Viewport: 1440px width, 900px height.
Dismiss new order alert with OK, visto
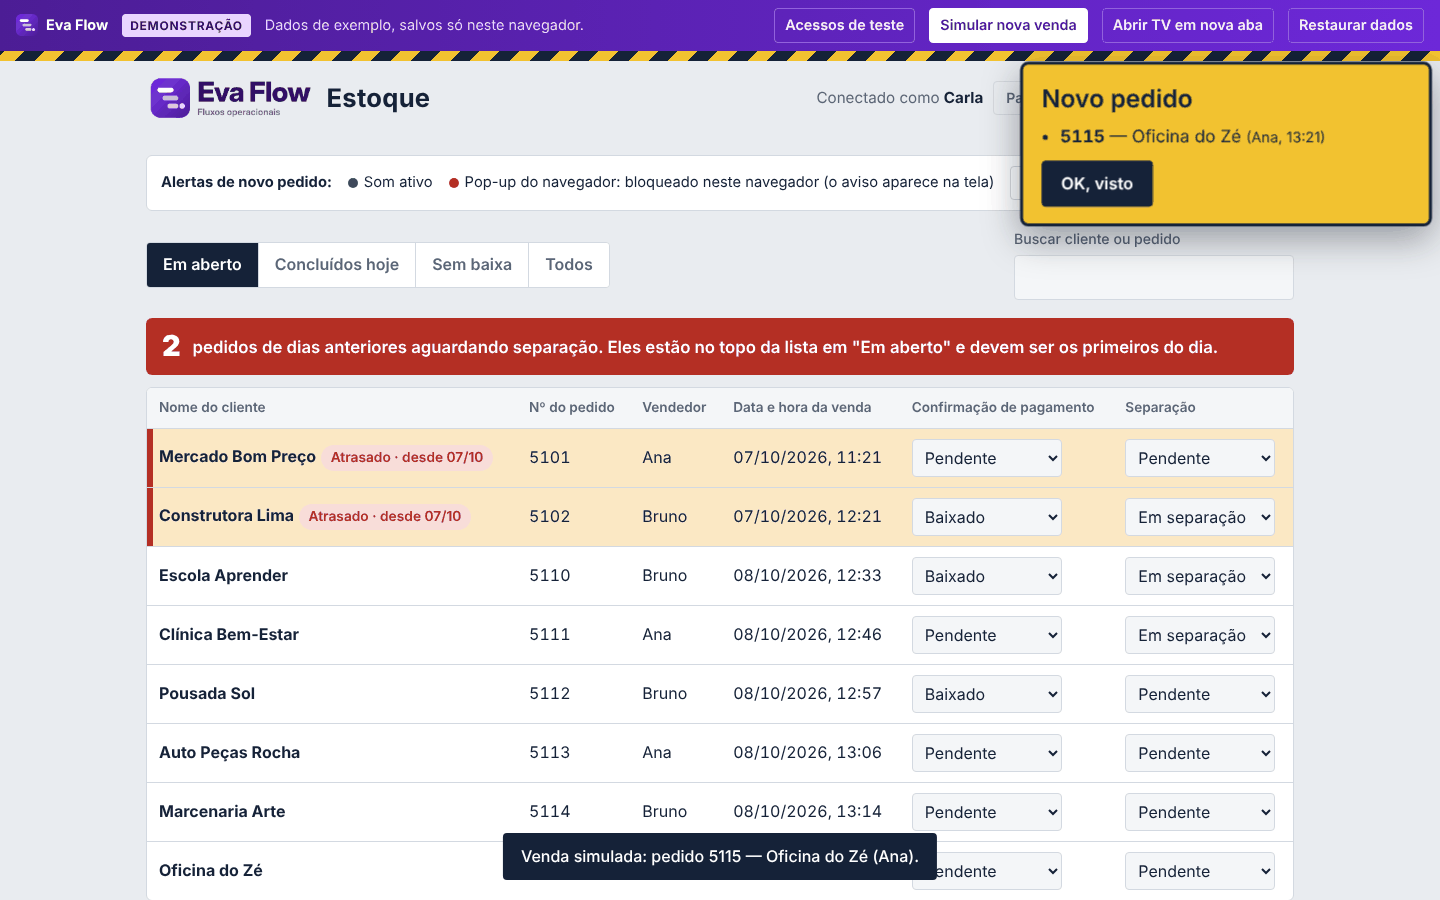(1097, 184)
